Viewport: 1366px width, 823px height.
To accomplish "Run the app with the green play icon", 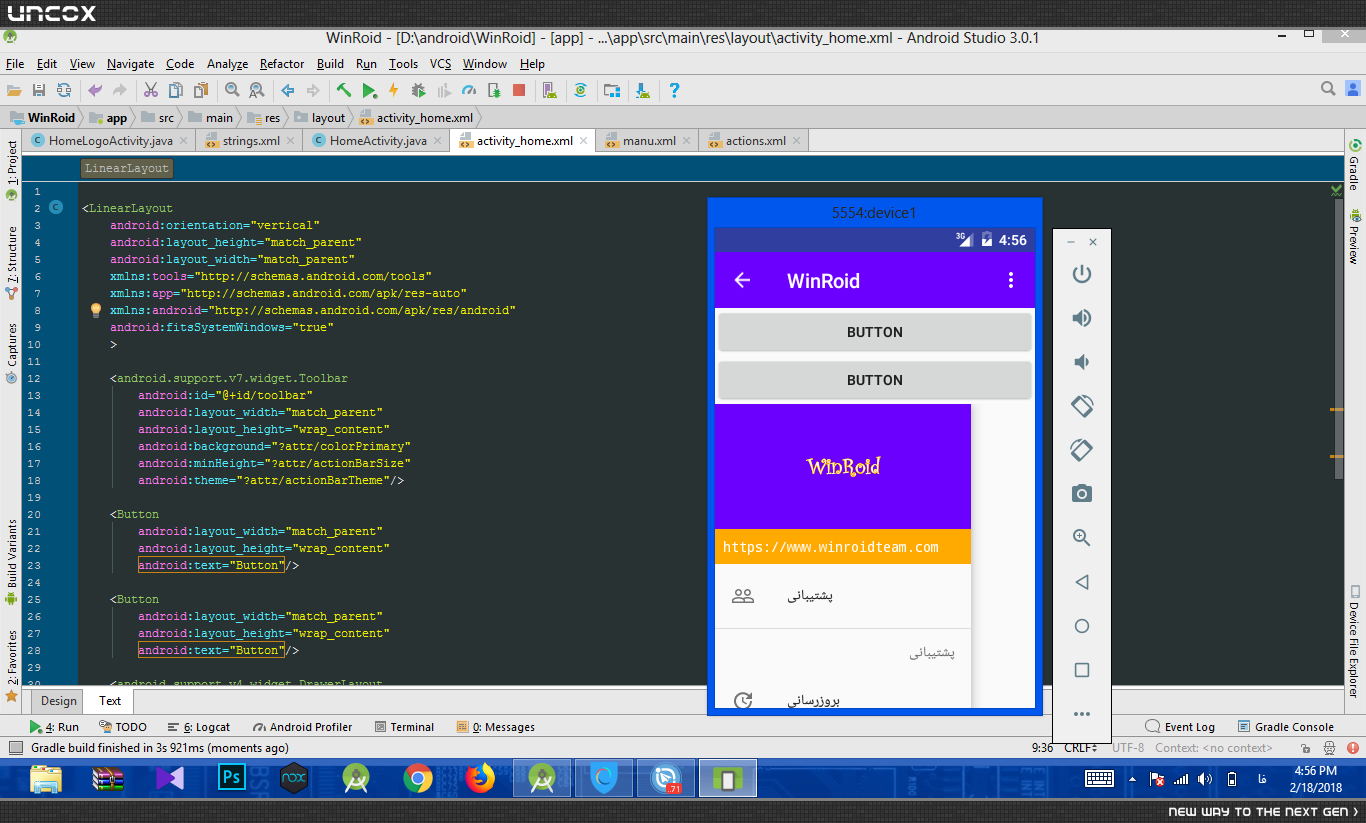I will tap(369, 90).
